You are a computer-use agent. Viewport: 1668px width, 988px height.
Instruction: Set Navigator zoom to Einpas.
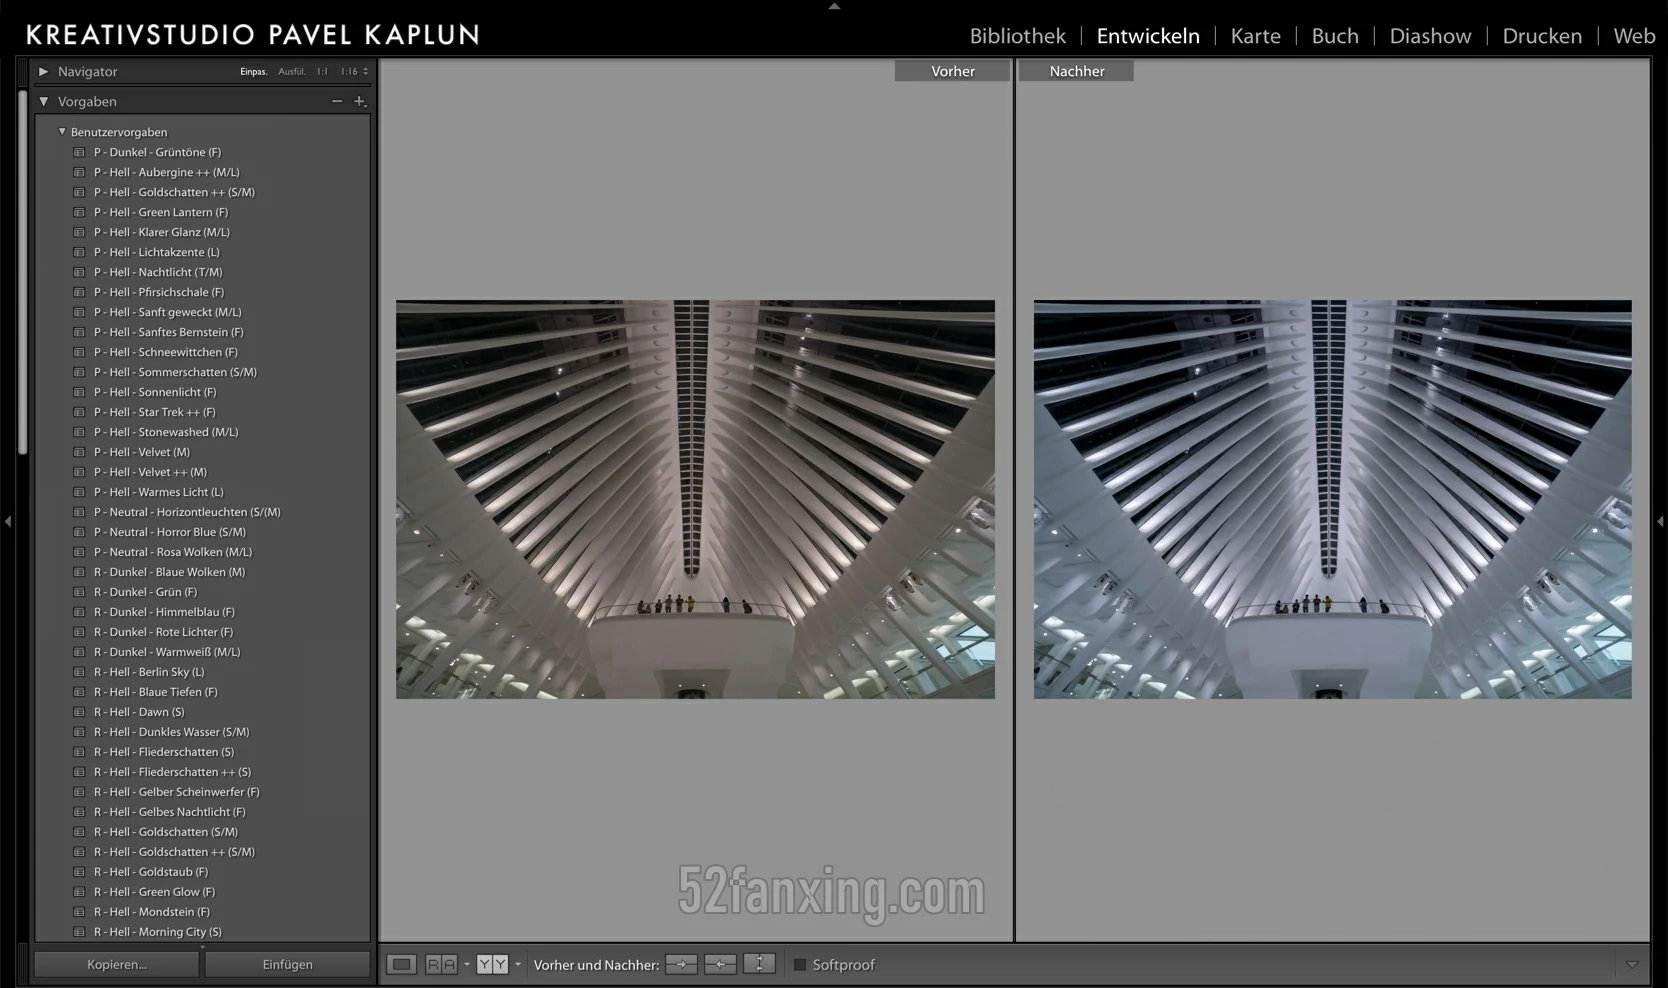click(254, 71)
